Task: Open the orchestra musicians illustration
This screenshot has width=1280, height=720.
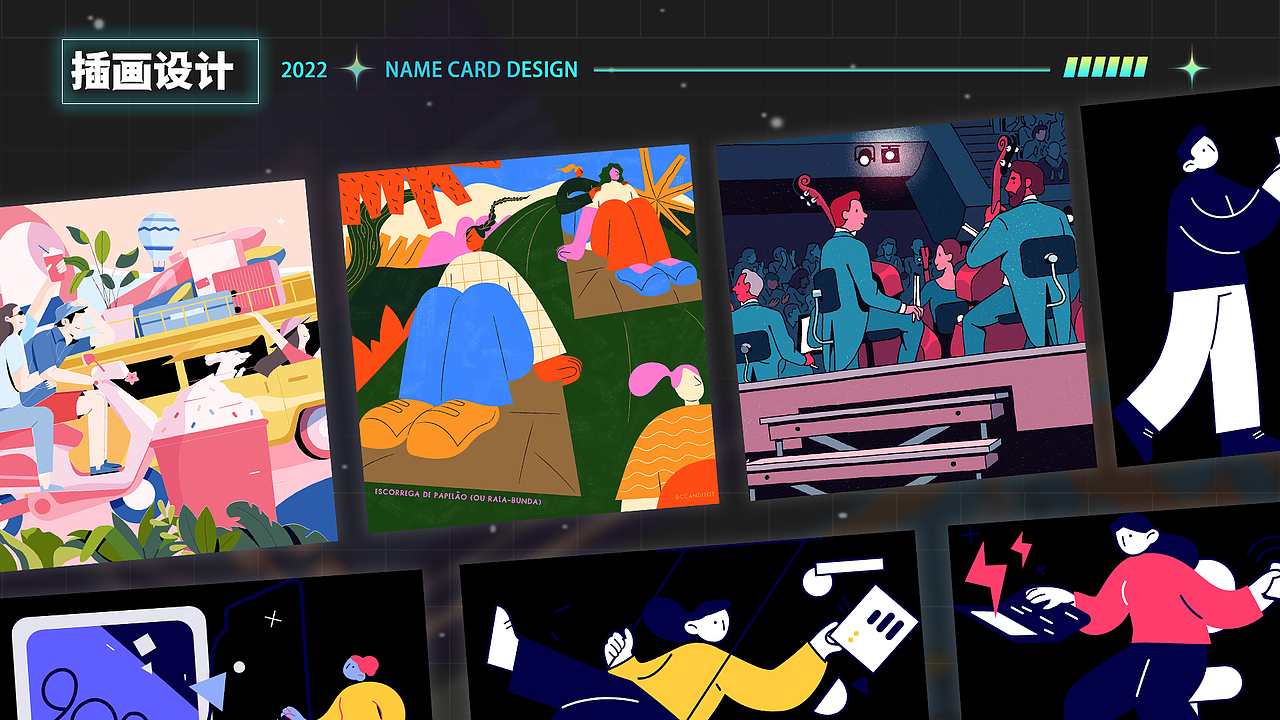Action: point(905,305)
